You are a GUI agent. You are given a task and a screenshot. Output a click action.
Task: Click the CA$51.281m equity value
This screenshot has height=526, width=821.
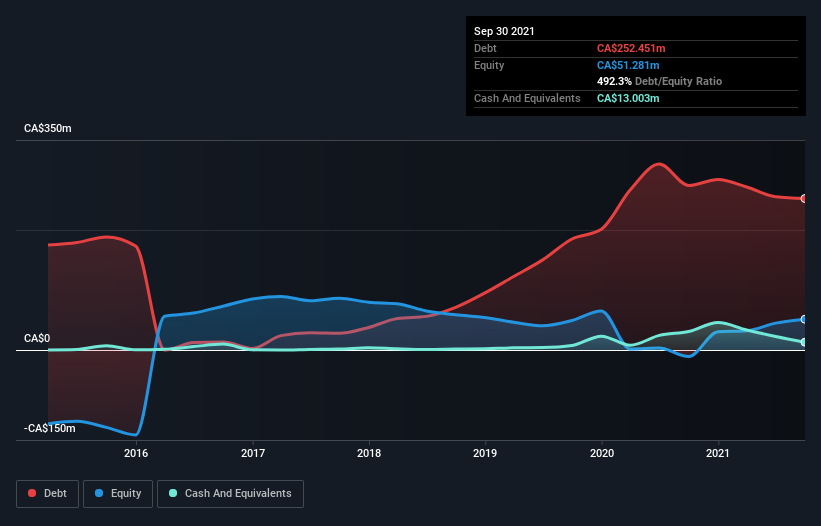[x=628, y=65]
